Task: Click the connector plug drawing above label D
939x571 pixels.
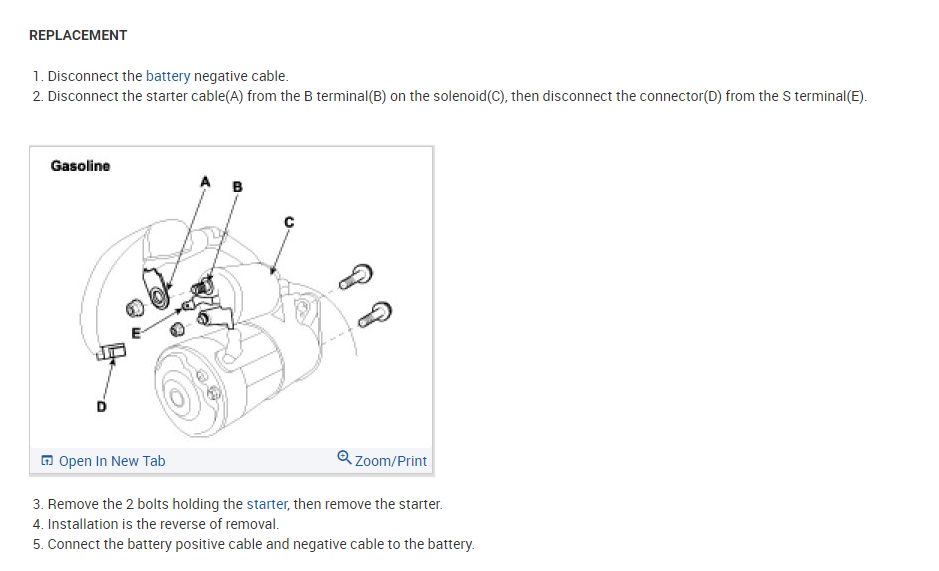Action: [111, 352]
